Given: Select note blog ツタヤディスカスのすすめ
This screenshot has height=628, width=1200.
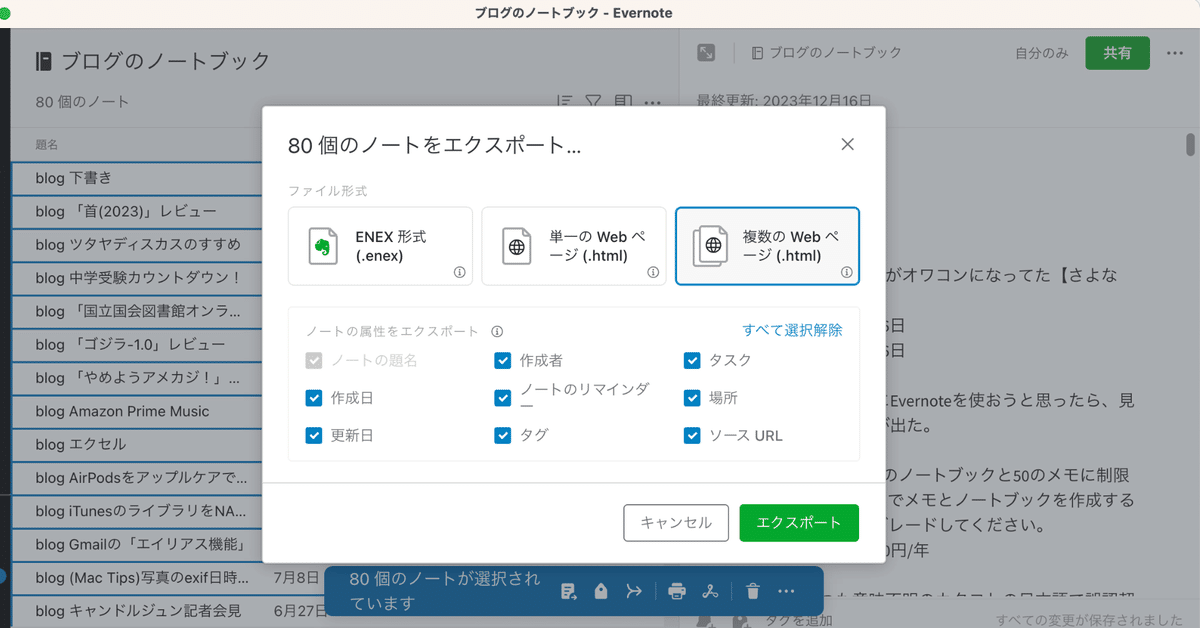Looking at the screenshot, I should tap(137, 245).
